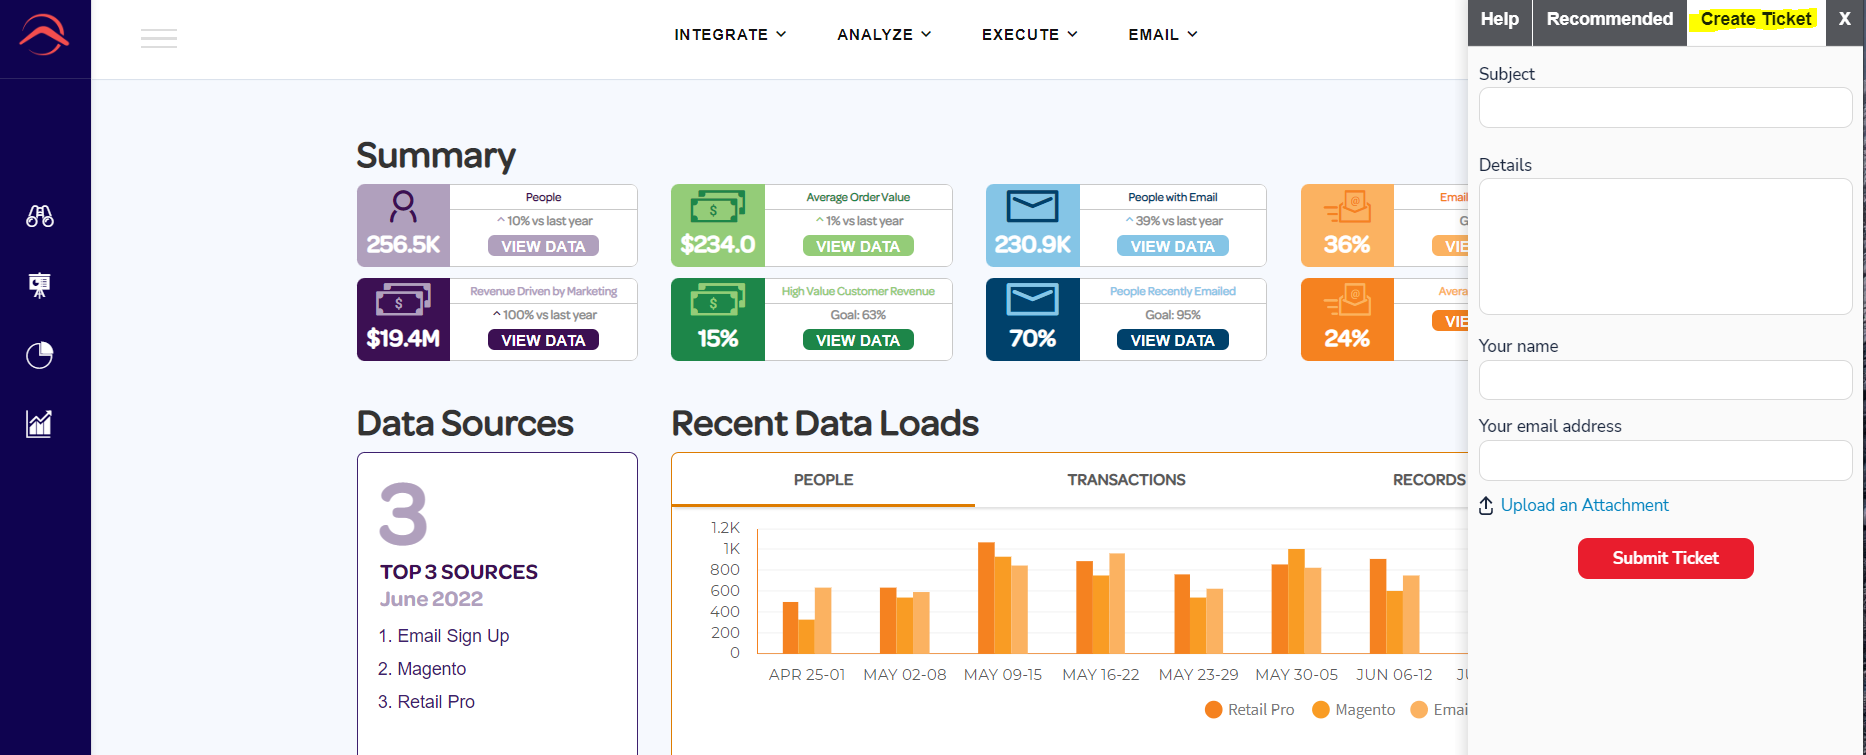Image resolution: width=1866 pixels, height=755 pixels.
Task: Click the red logo in top-left corner
Action: 44,35
